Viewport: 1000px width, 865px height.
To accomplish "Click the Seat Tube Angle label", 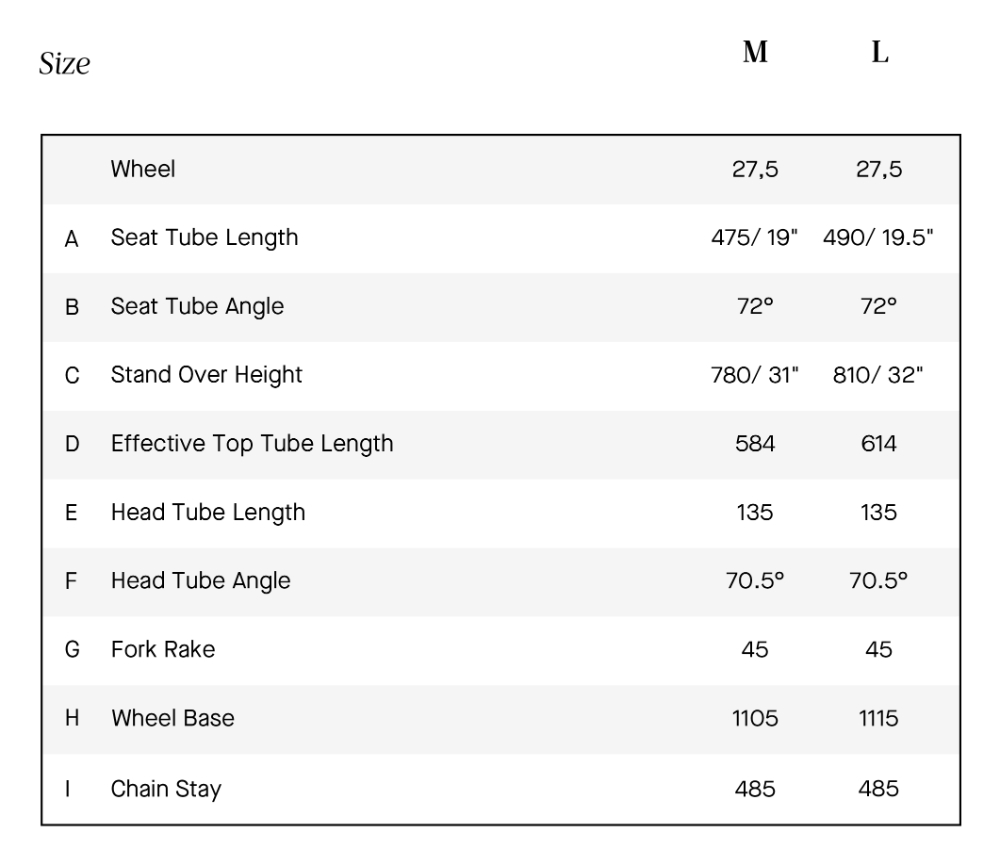I will tap(197, 307).
